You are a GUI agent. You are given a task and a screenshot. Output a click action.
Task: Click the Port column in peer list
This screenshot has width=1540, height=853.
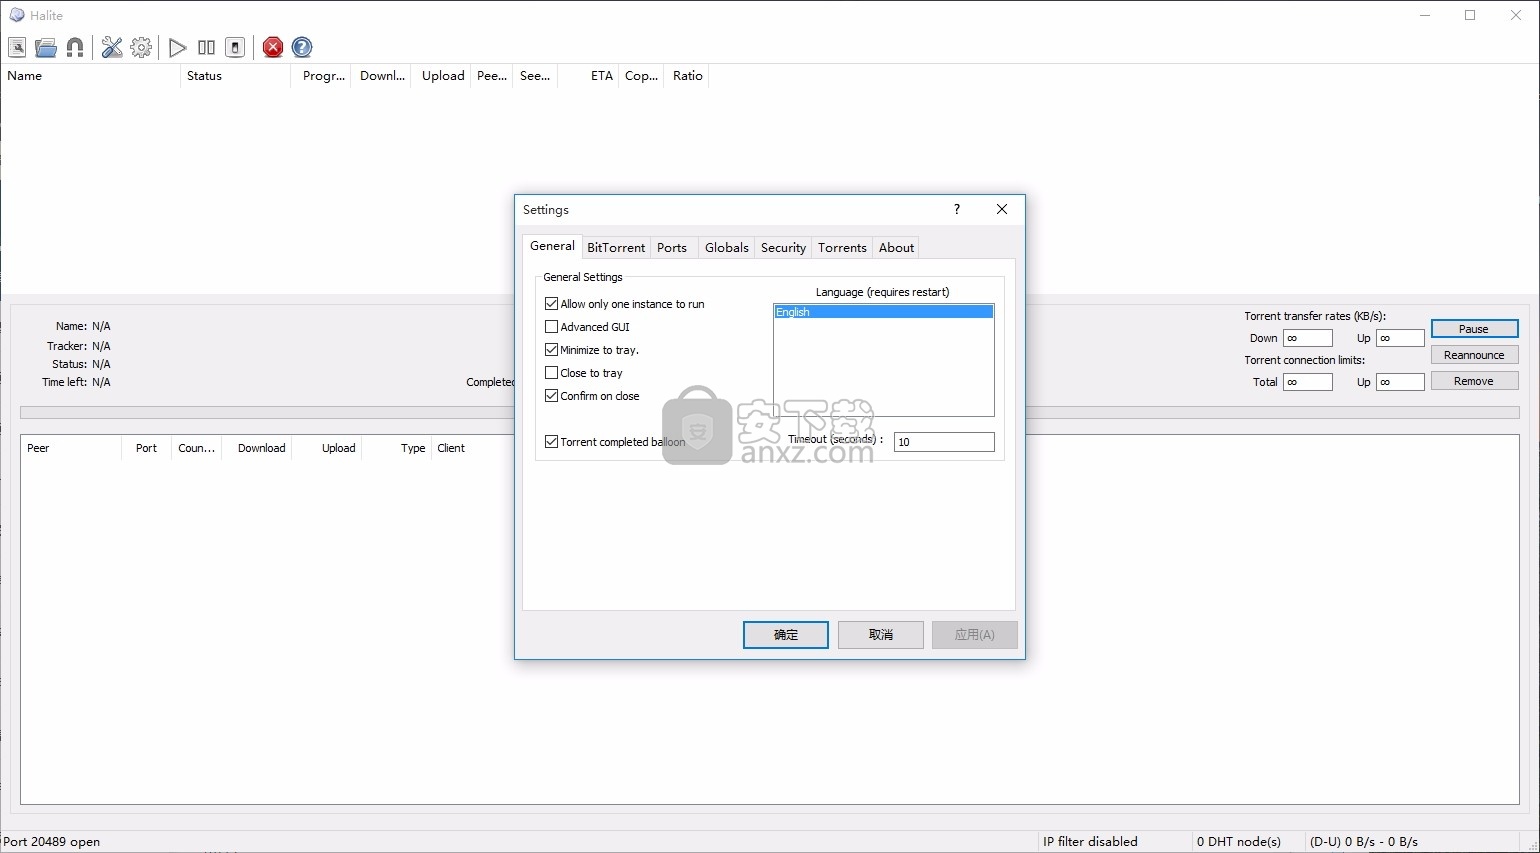(x=146, y=448)
